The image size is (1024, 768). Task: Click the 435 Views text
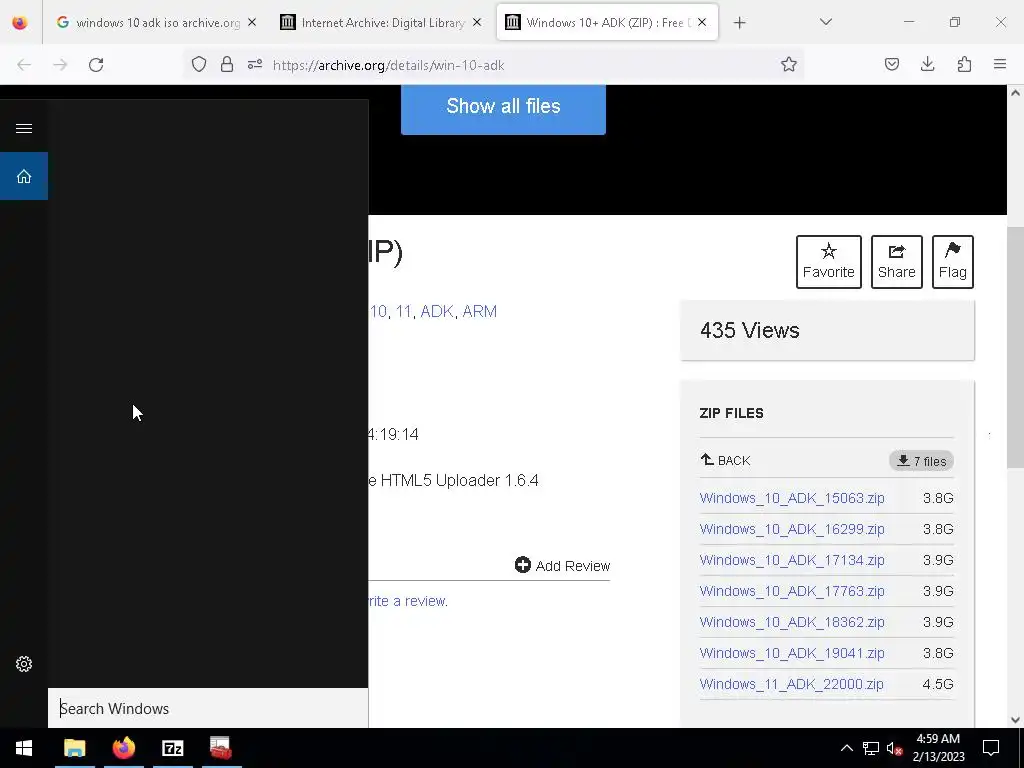pos(750,330)
